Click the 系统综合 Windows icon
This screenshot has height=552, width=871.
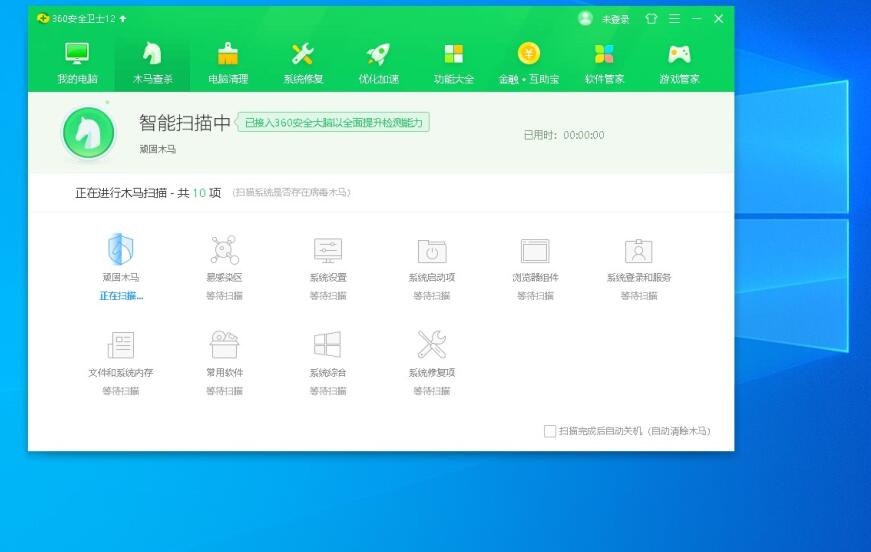328,344
